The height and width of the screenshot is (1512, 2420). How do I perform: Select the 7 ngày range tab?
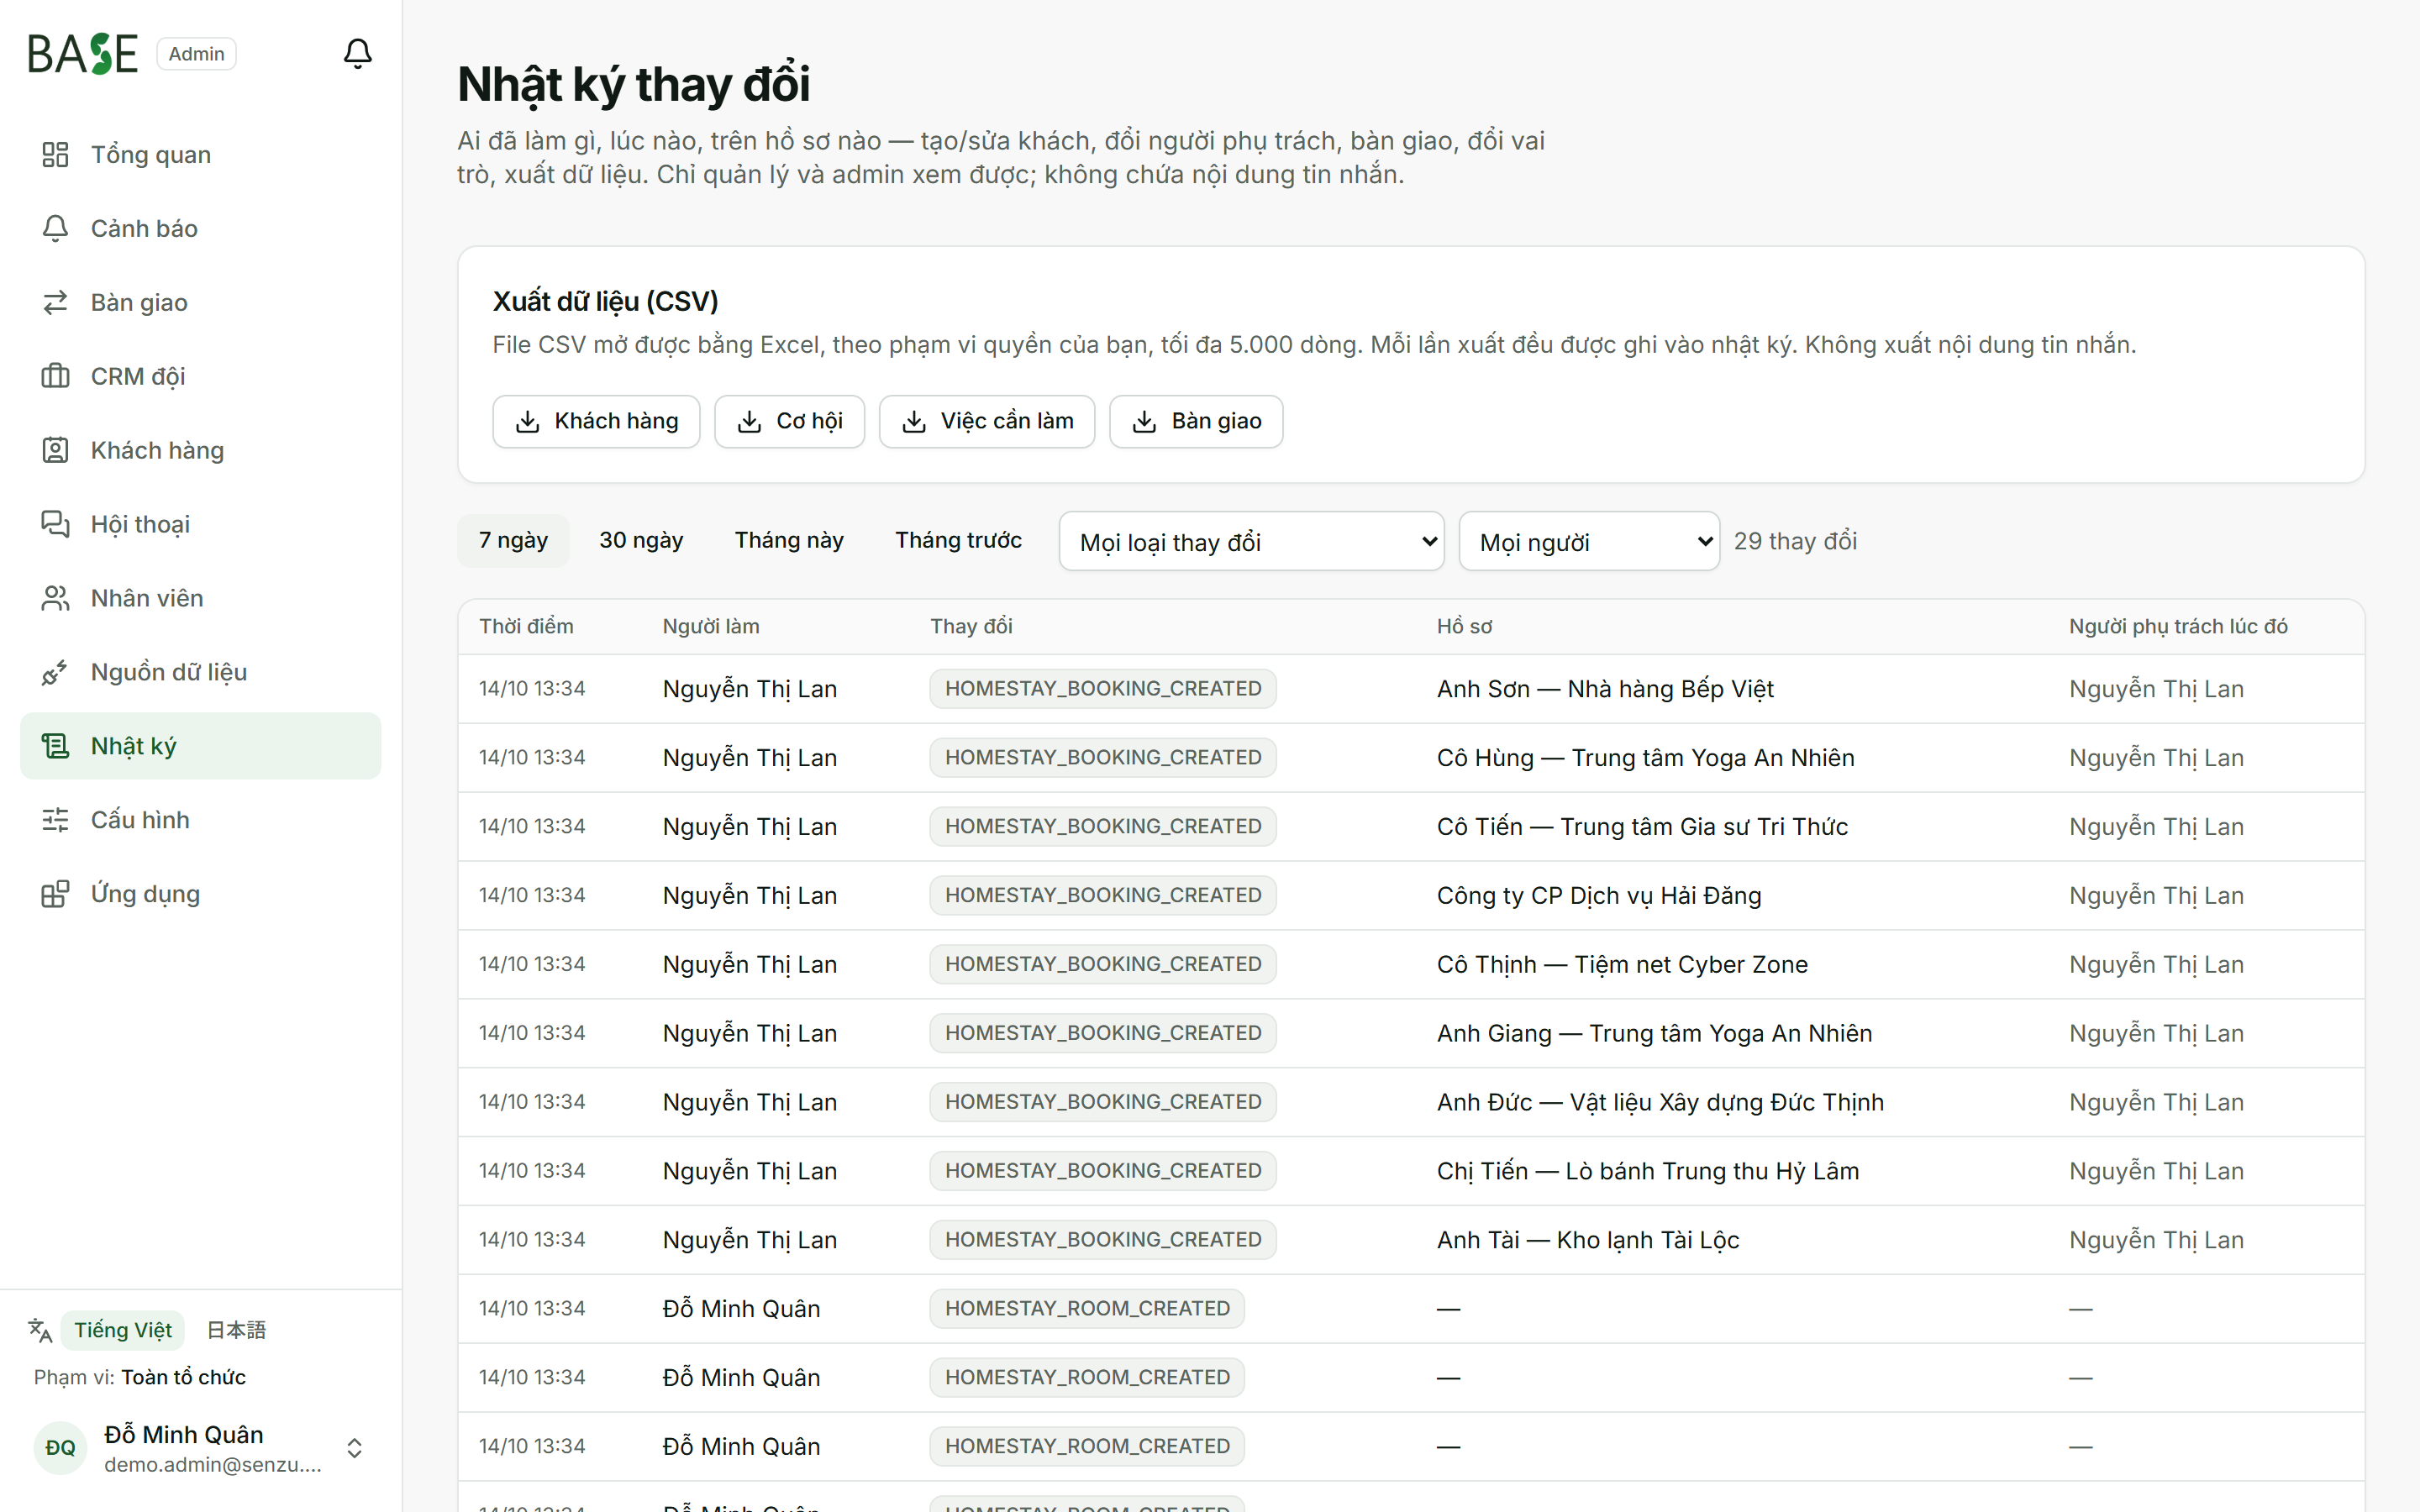point(513,541)
